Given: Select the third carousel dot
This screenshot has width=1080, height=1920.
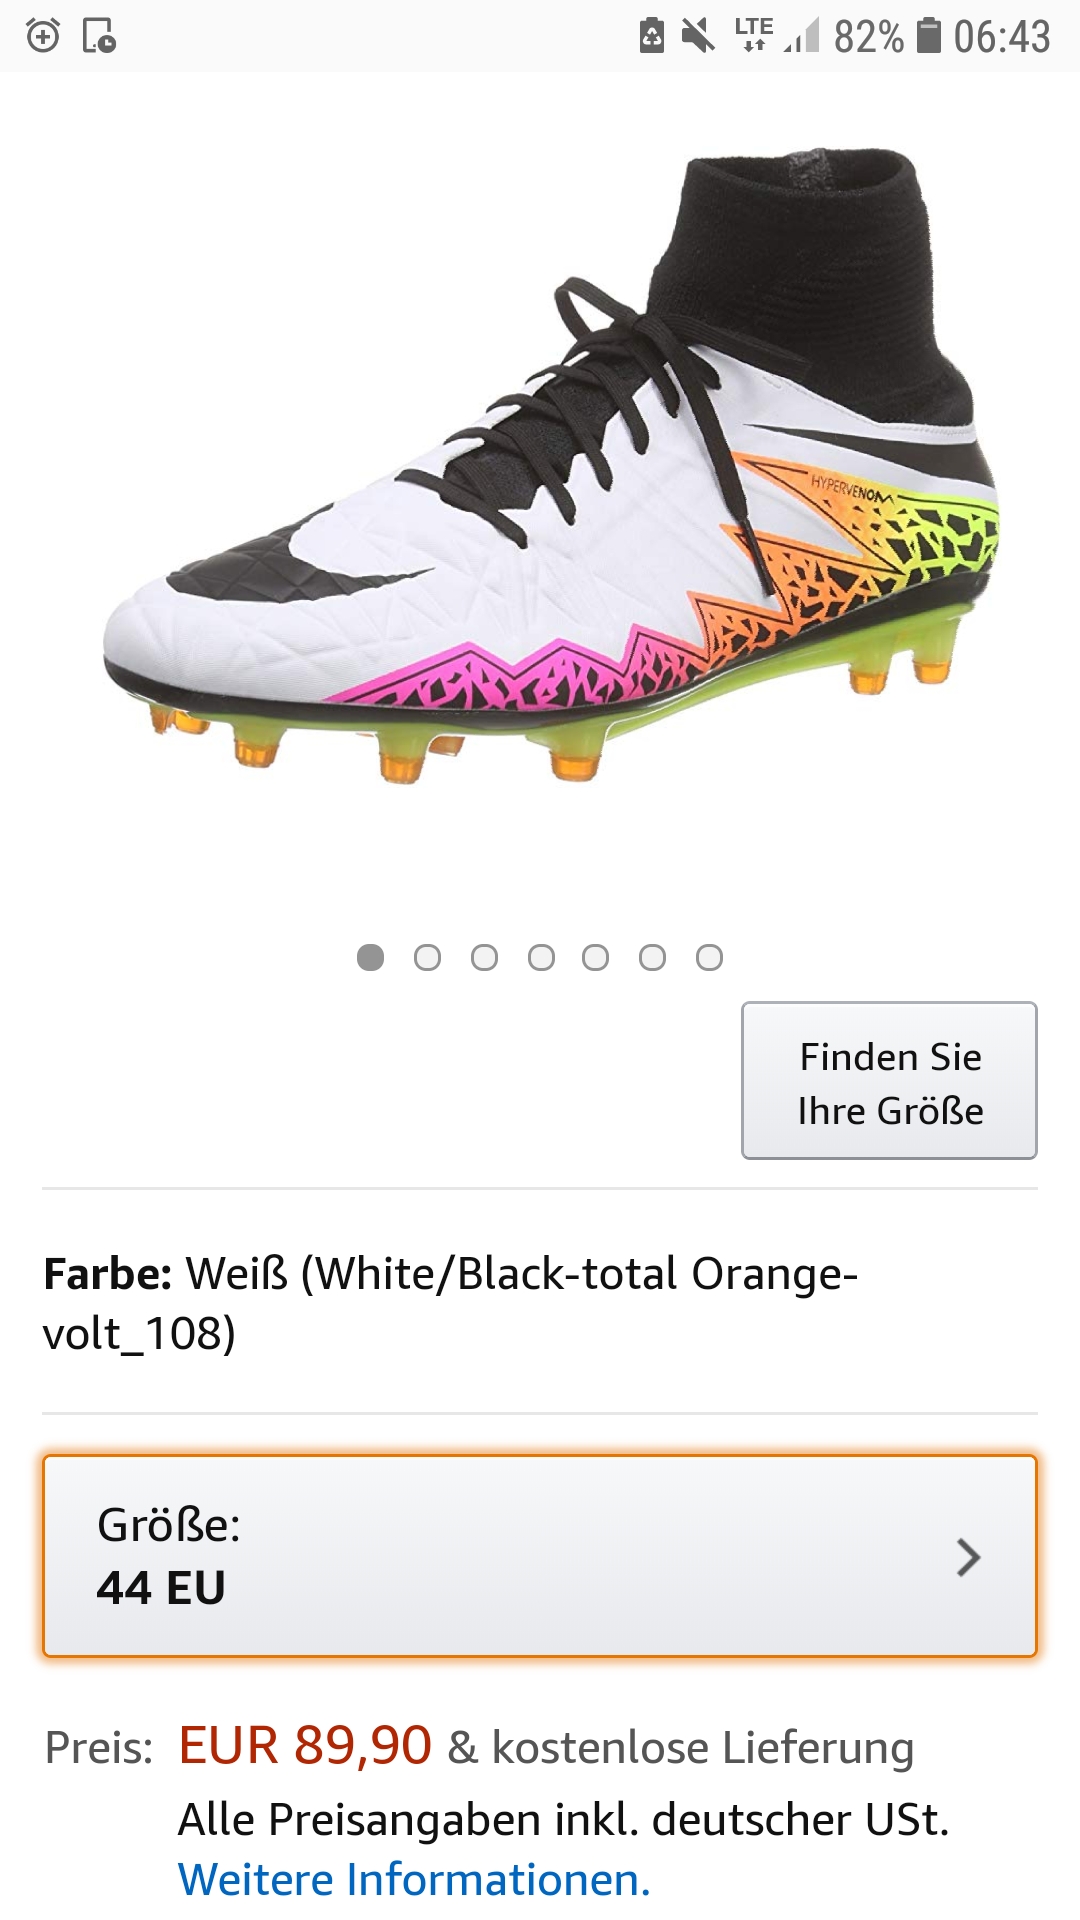Looking at the screenshot, I should [484, 958].
